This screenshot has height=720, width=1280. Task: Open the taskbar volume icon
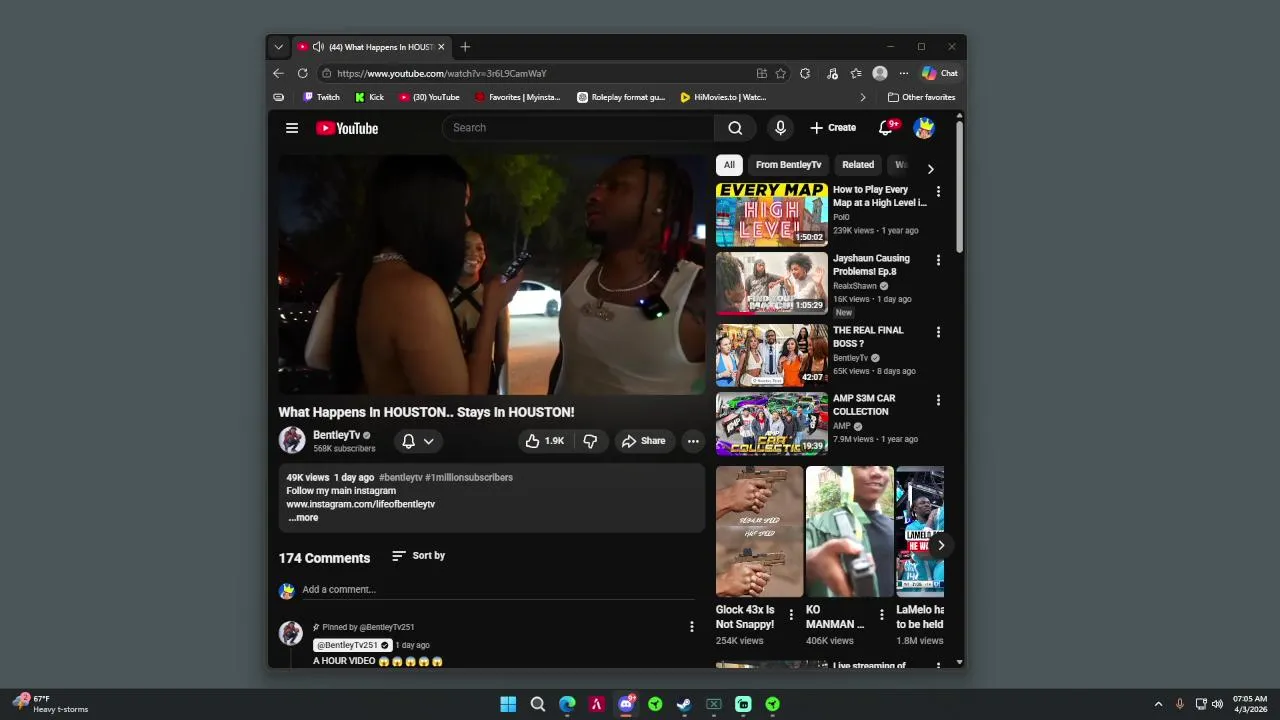(1217, 704)
